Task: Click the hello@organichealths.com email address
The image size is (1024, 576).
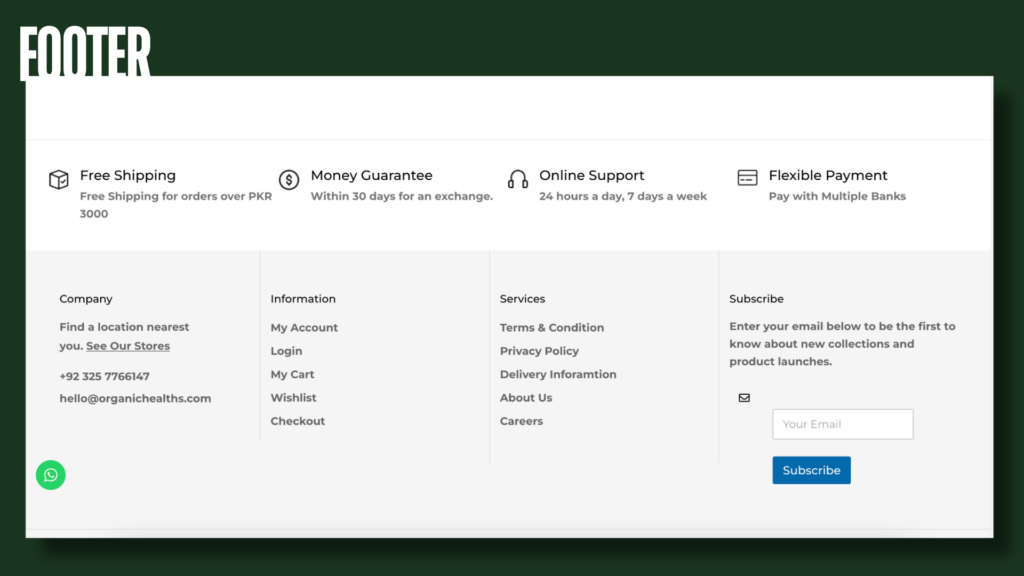Action: click(135, 399)
